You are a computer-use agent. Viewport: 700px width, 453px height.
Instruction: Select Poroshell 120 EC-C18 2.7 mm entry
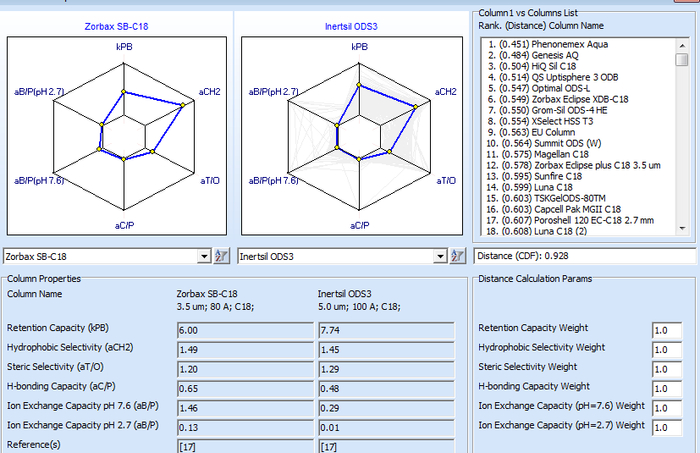pos(570,220)
